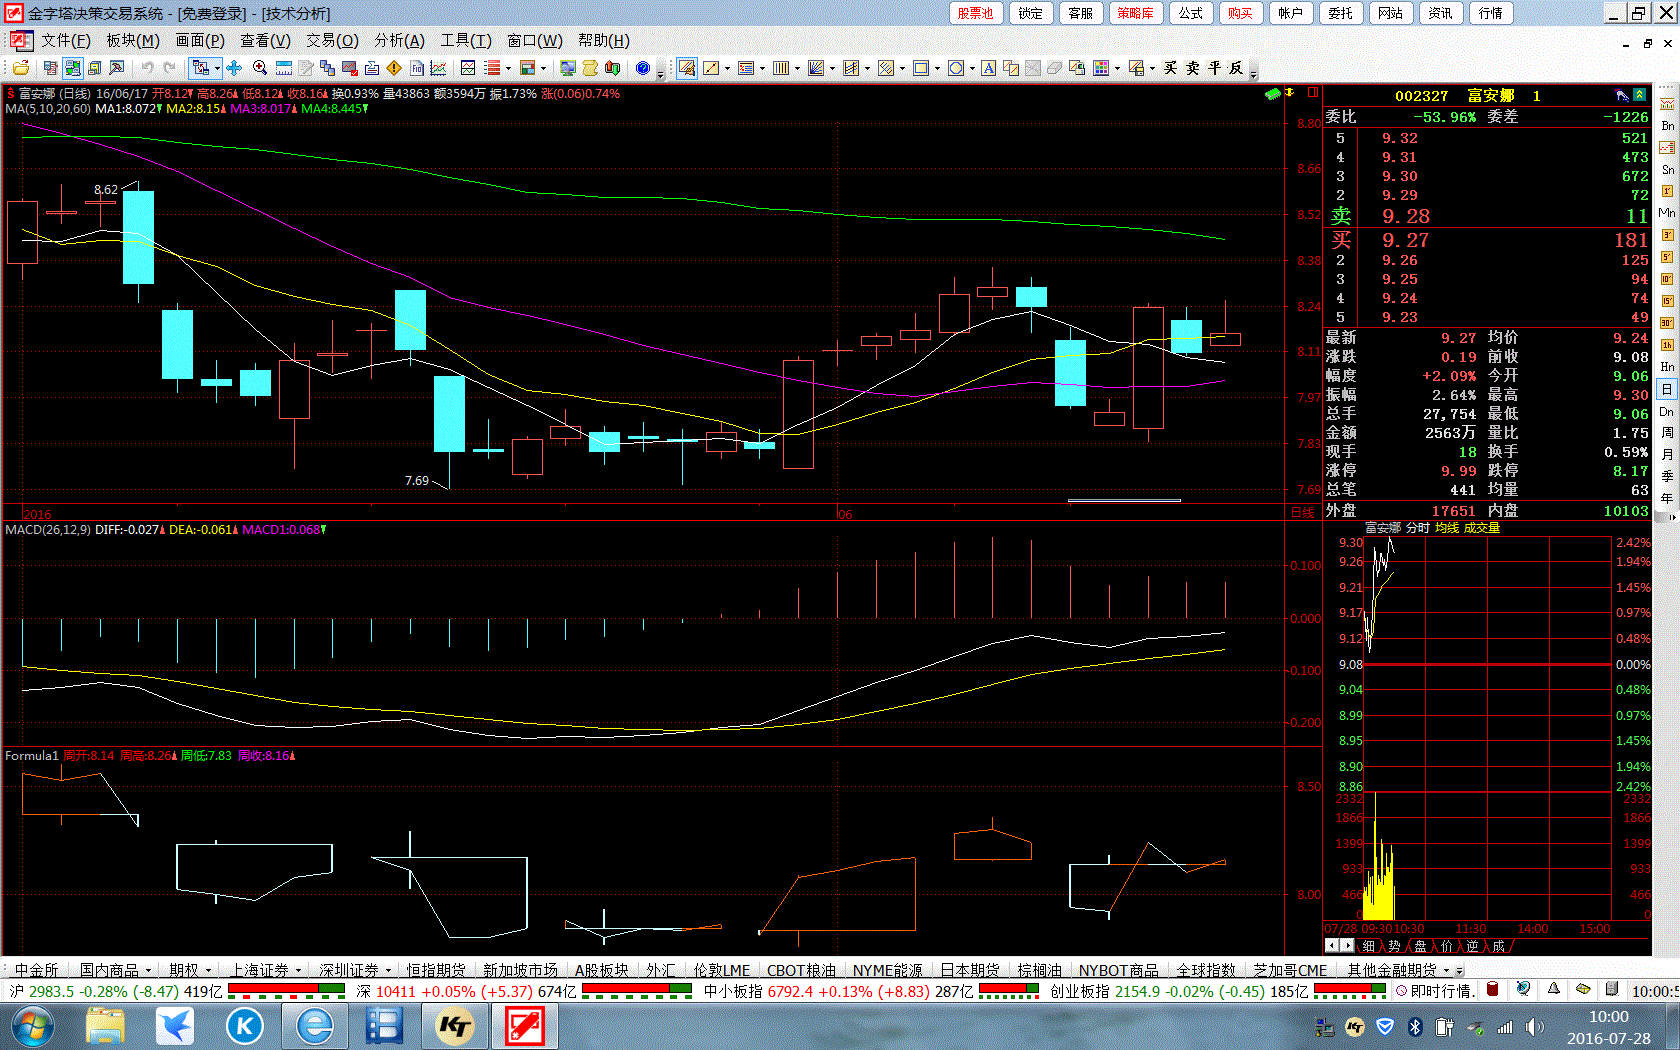
Task: Click the 股票池 button in title bar
Action: [975, 13]
